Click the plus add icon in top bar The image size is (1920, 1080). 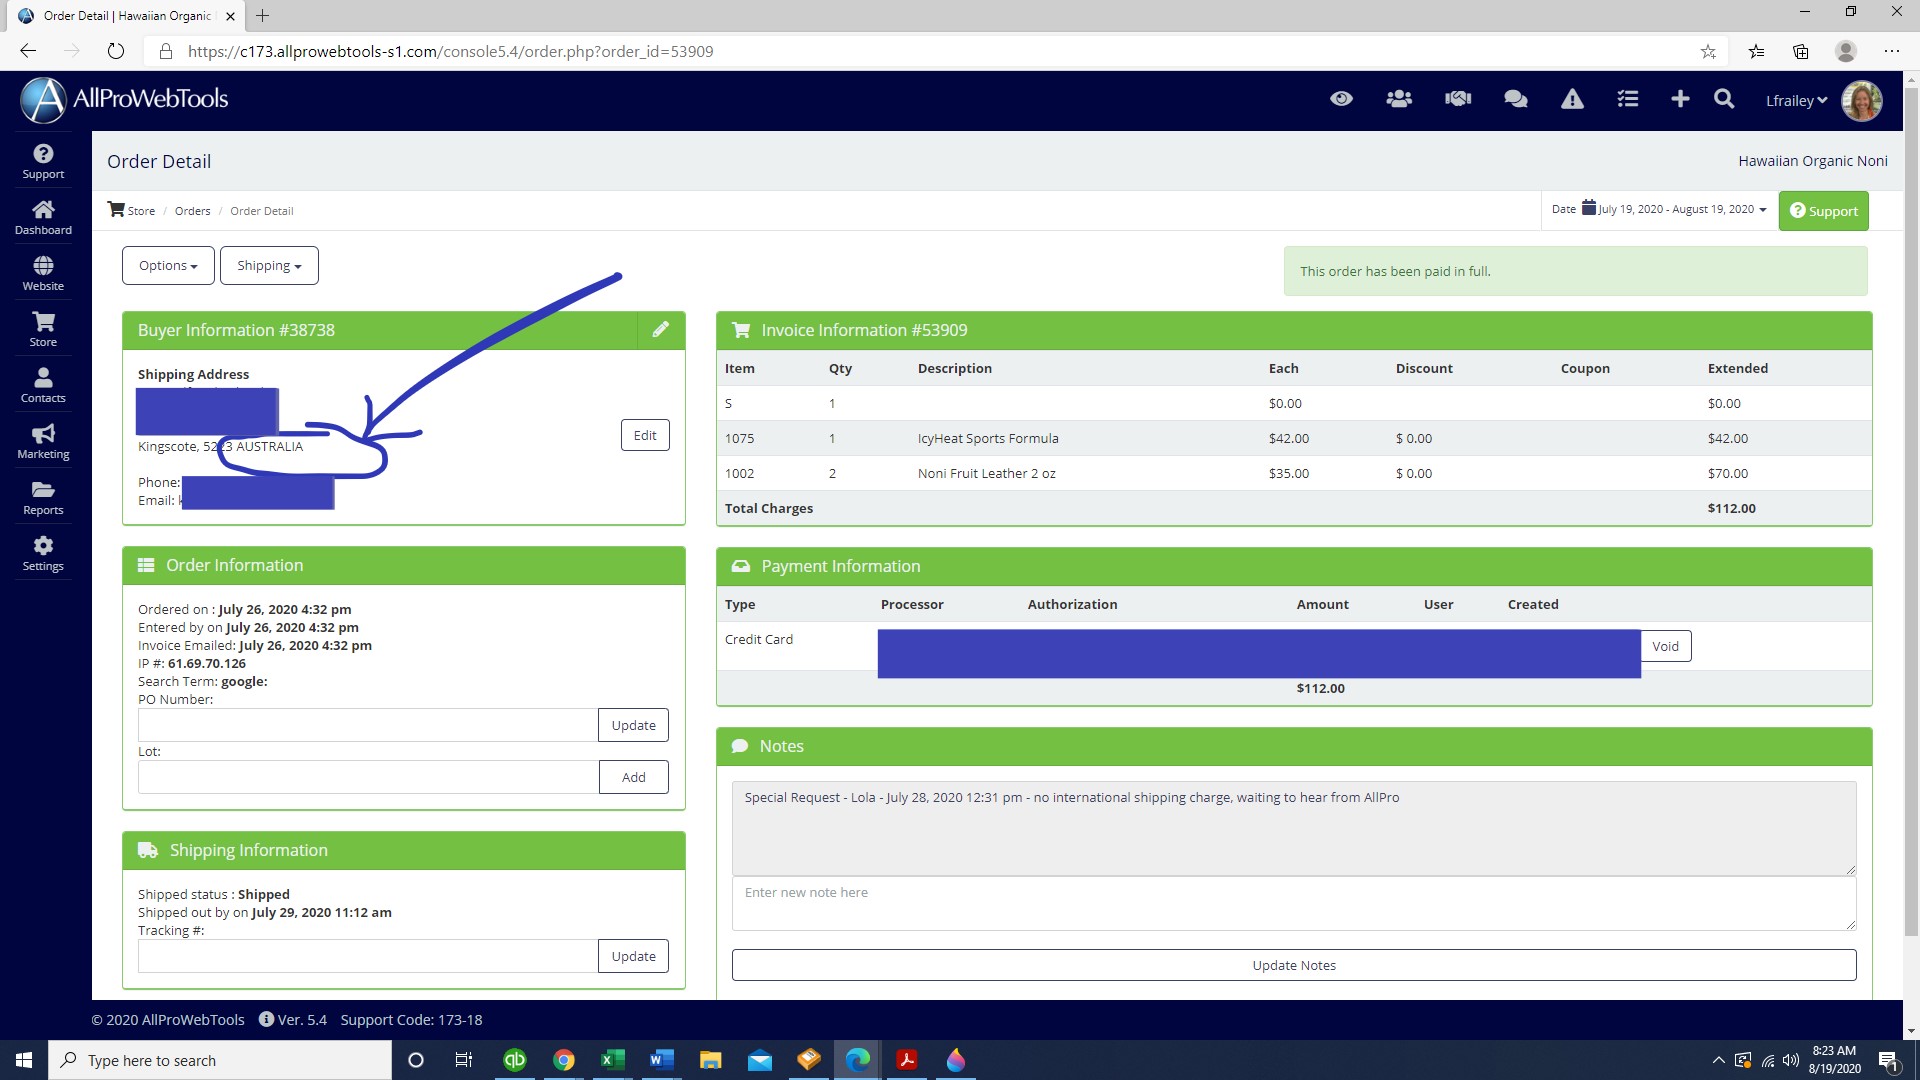point(1680,99)
